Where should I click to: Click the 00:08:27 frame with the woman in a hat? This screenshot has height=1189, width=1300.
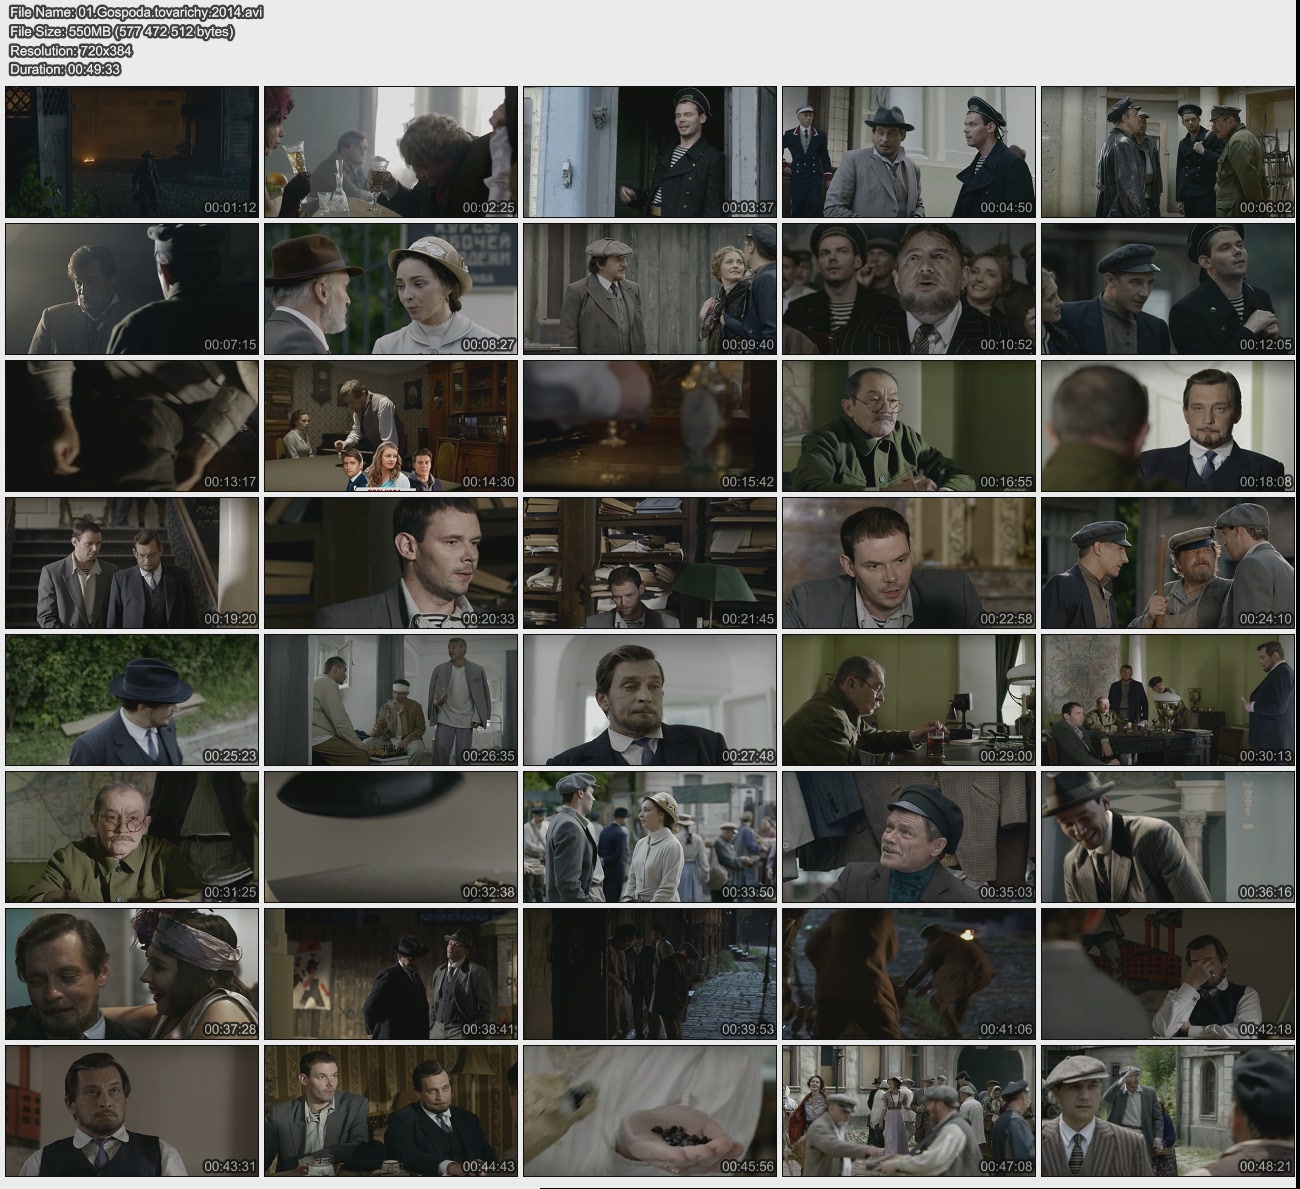click(x=391, y=289)
